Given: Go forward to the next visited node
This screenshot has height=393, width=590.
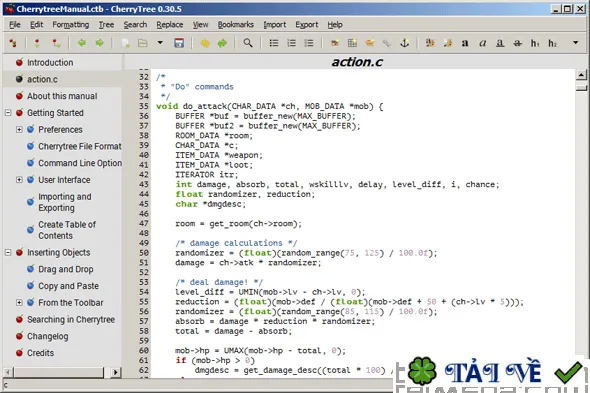Looking at the screenshot, I should coord(99,43).
